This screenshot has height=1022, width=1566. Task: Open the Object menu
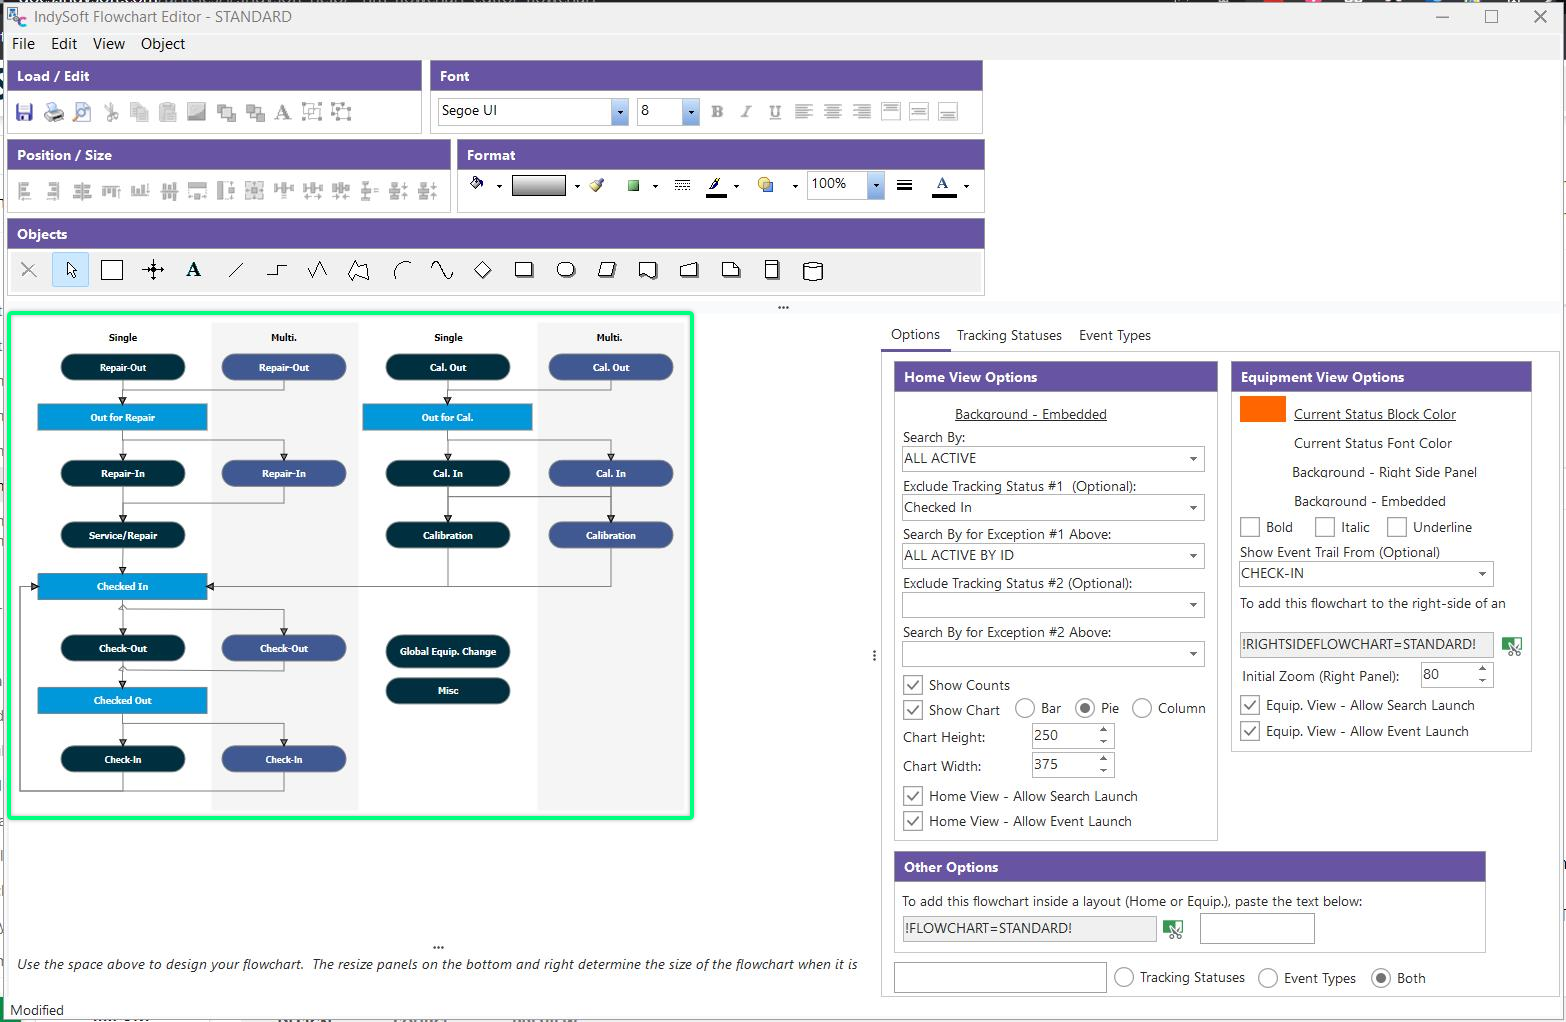[162, 44]
